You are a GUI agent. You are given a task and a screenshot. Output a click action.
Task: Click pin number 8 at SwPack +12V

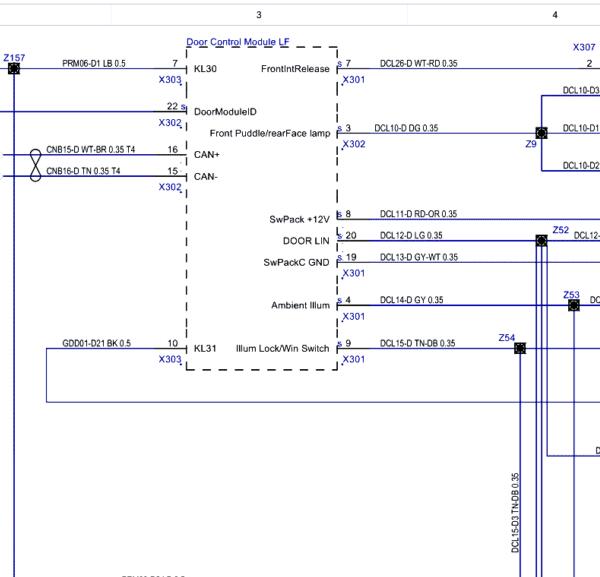coord(348,214)
